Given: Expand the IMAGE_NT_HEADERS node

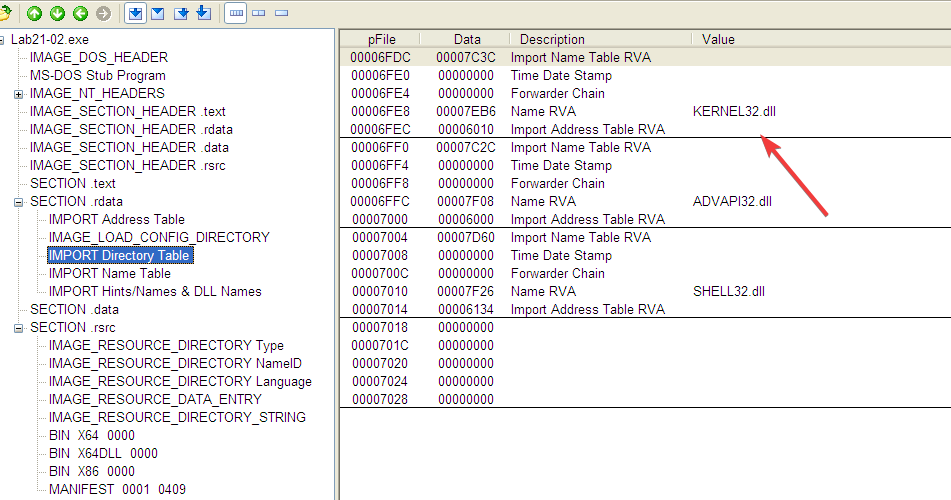Looking at the screenshot, I should coord(19,94).
